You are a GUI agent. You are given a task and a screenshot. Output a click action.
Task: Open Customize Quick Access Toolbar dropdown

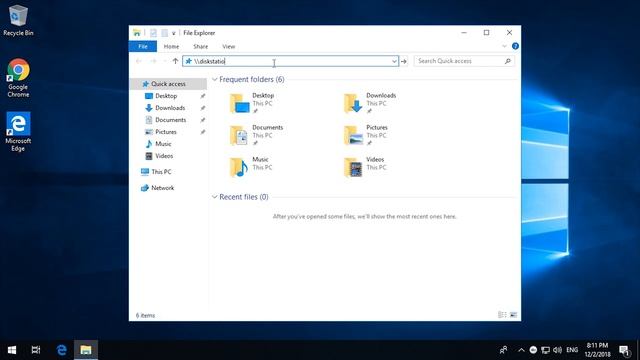coord(173,33)
